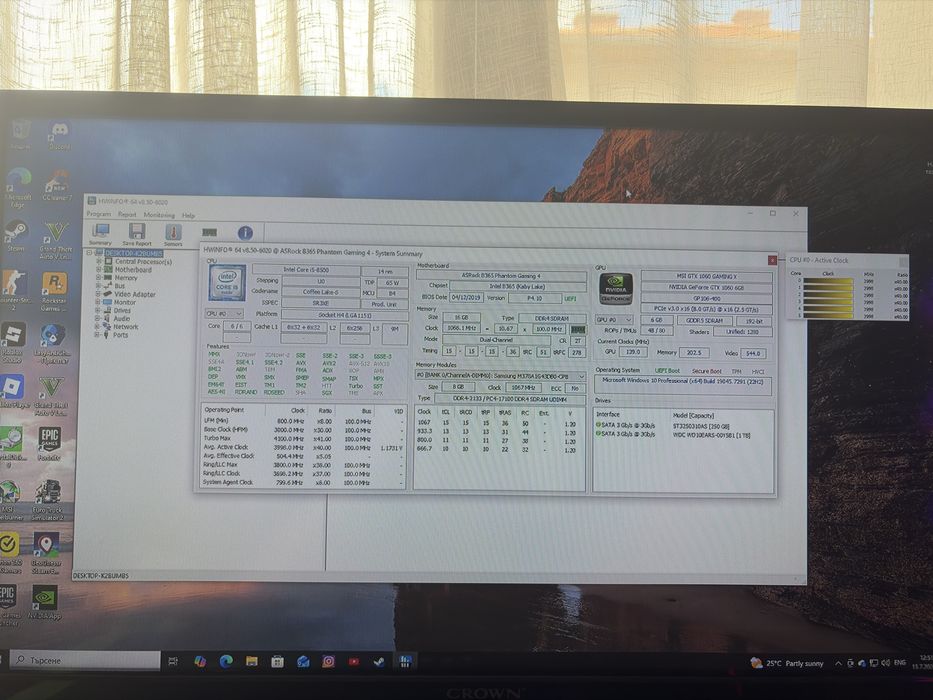Expand the Motherboard tree node

coord(99,270)
